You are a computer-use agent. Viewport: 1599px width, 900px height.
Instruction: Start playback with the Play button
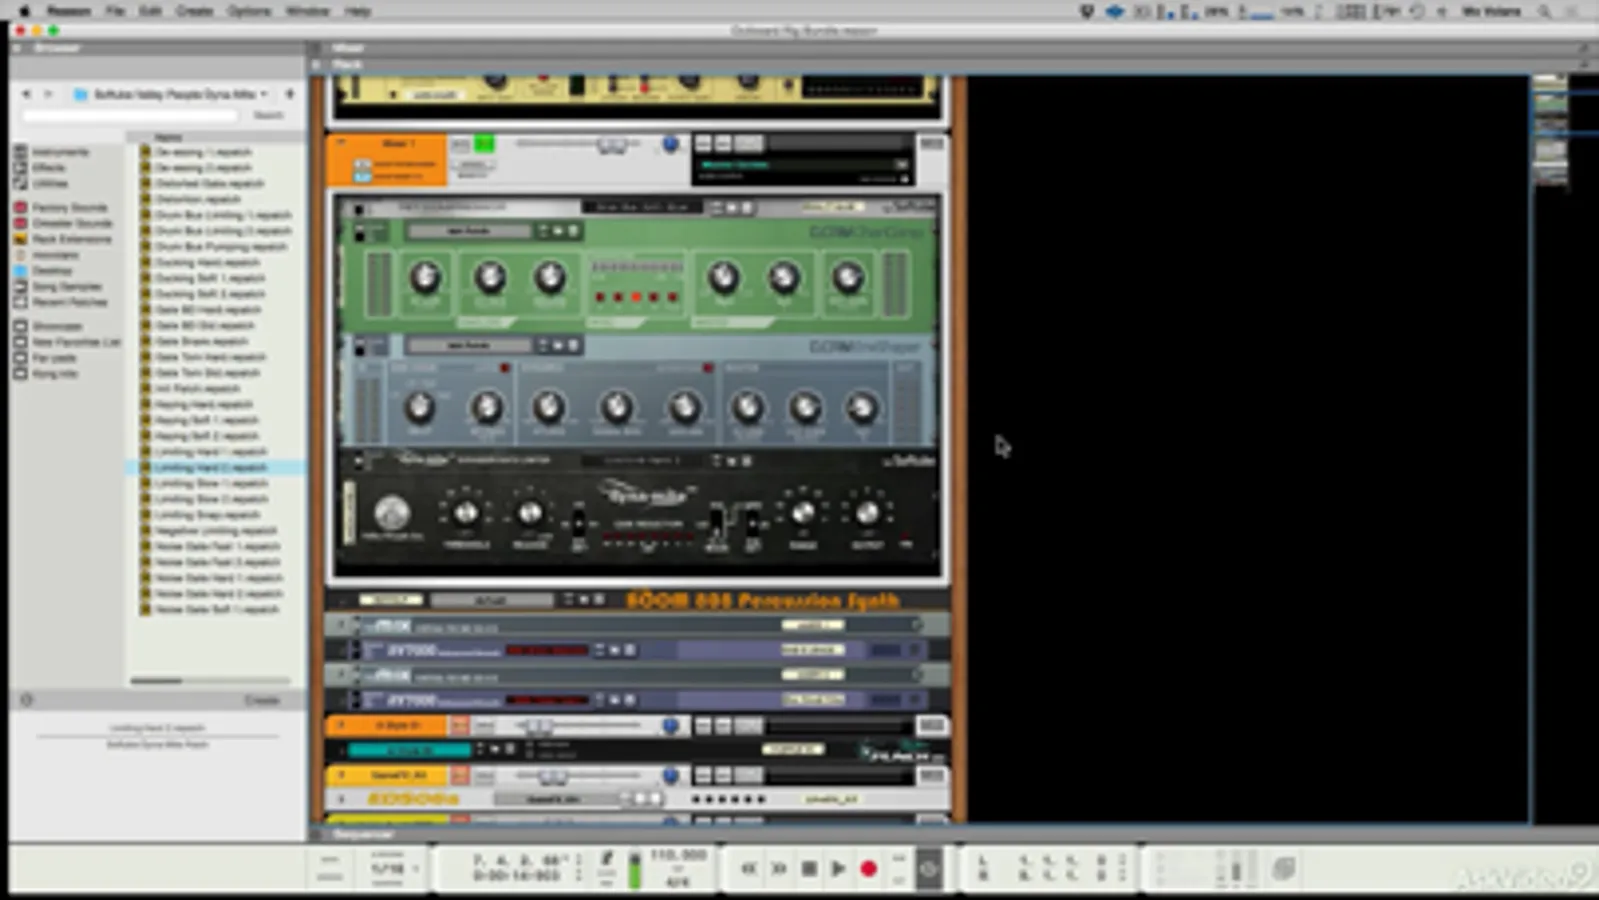838,869
